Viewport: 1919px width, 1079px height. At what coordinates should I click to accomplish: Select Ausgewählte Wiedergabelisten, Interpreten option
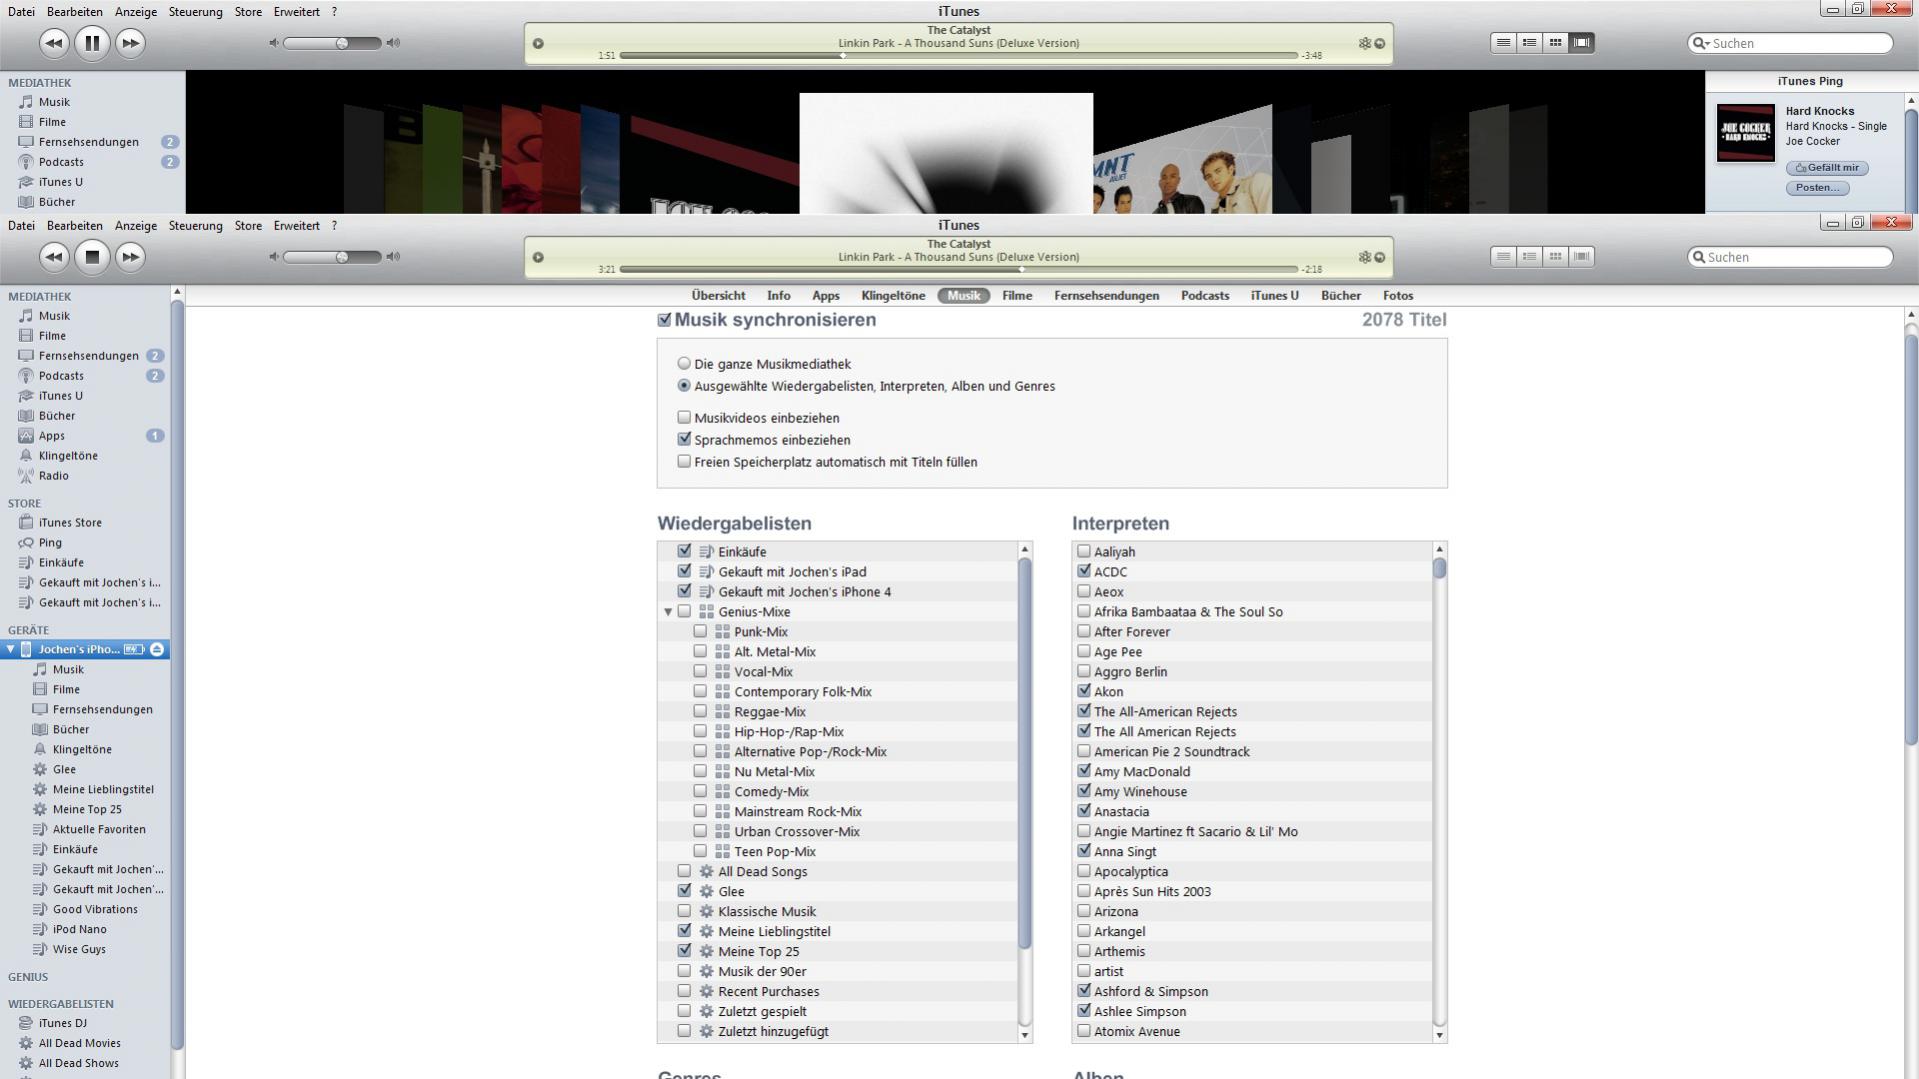pyautogui.click(x=684, y=386)
